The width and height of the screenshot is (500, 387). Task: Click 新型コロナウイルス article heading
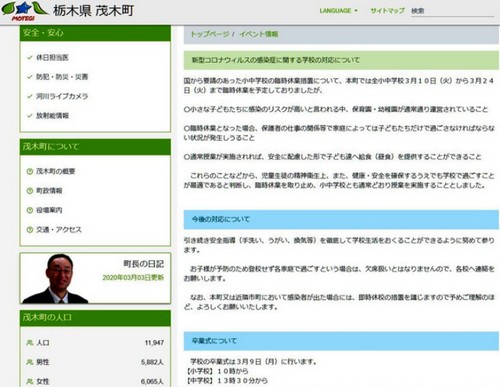(341, 60)
